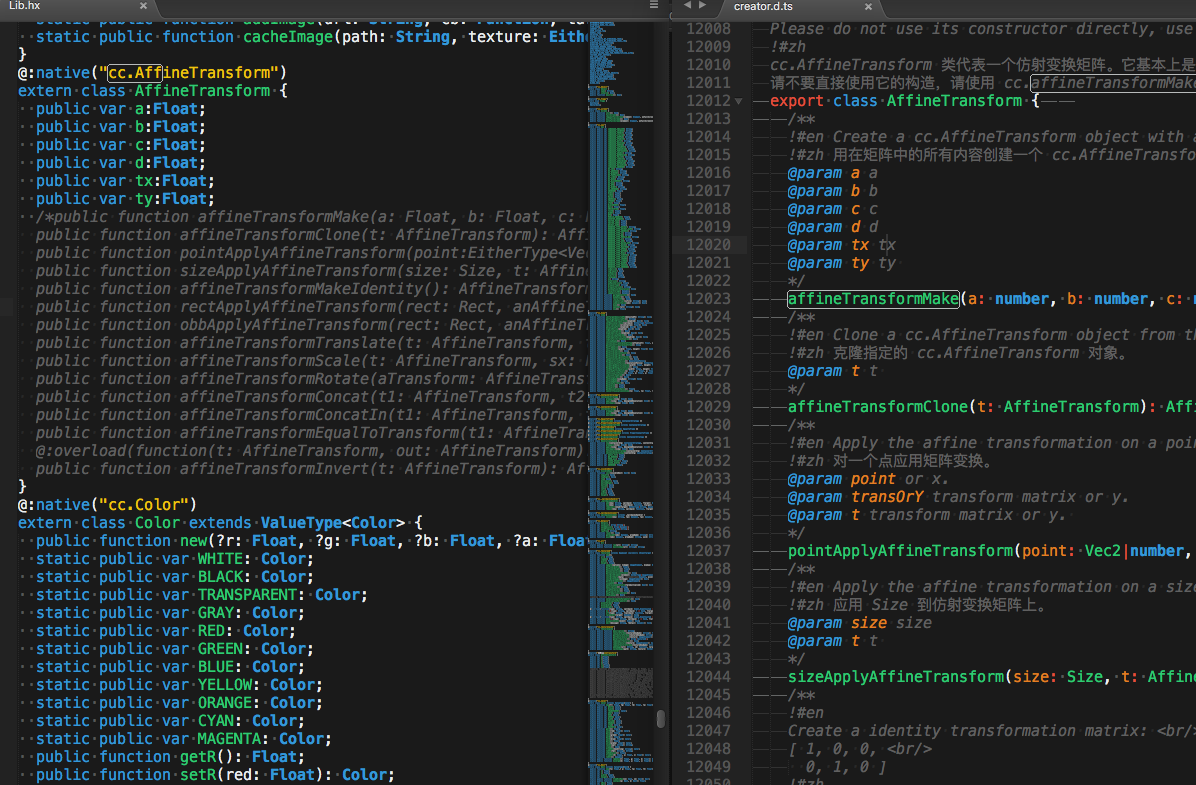Screen dimensions: 1196x785
Task: Click line number 12029 in gutter
Action: (708, 407)
